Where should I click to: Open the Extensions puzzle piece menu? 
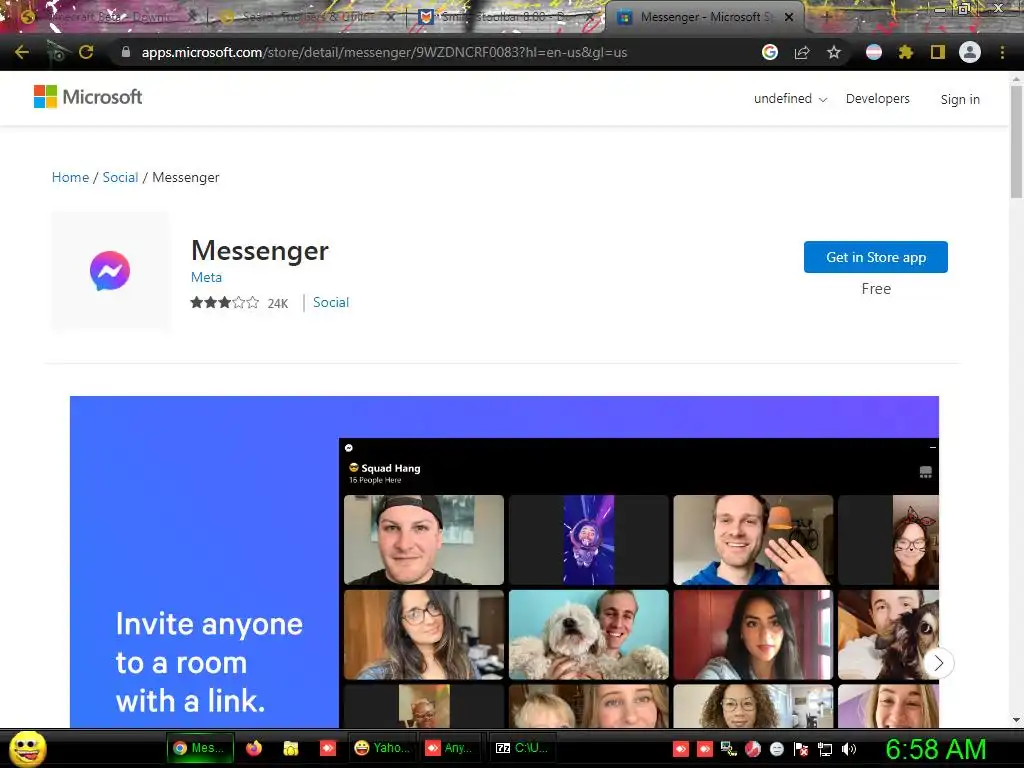(x=905, y=52)
